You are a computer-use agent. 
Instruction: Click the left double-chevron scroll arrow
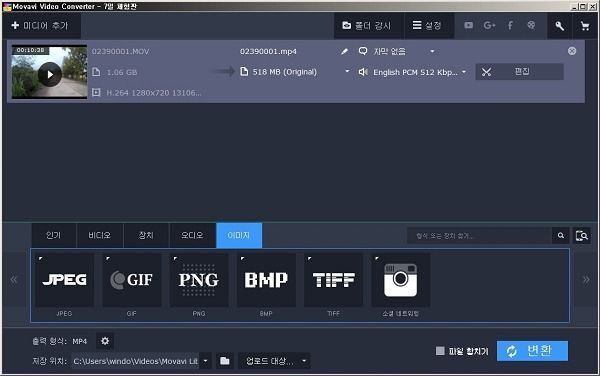point(14,280)
